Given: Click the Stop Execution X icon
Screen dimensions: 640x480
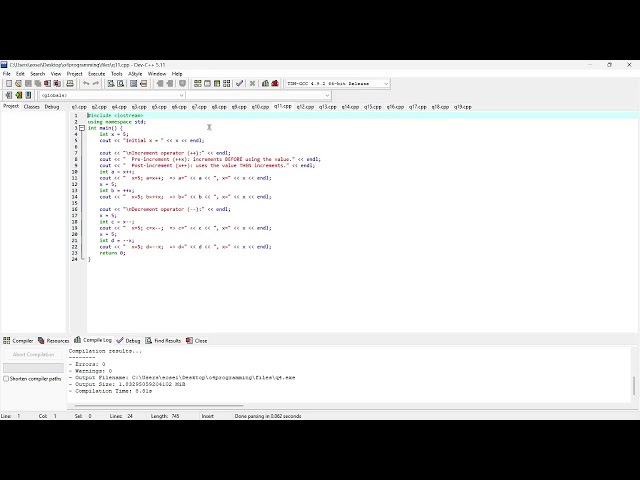Looking at the screenshot, I should (252, 83).
